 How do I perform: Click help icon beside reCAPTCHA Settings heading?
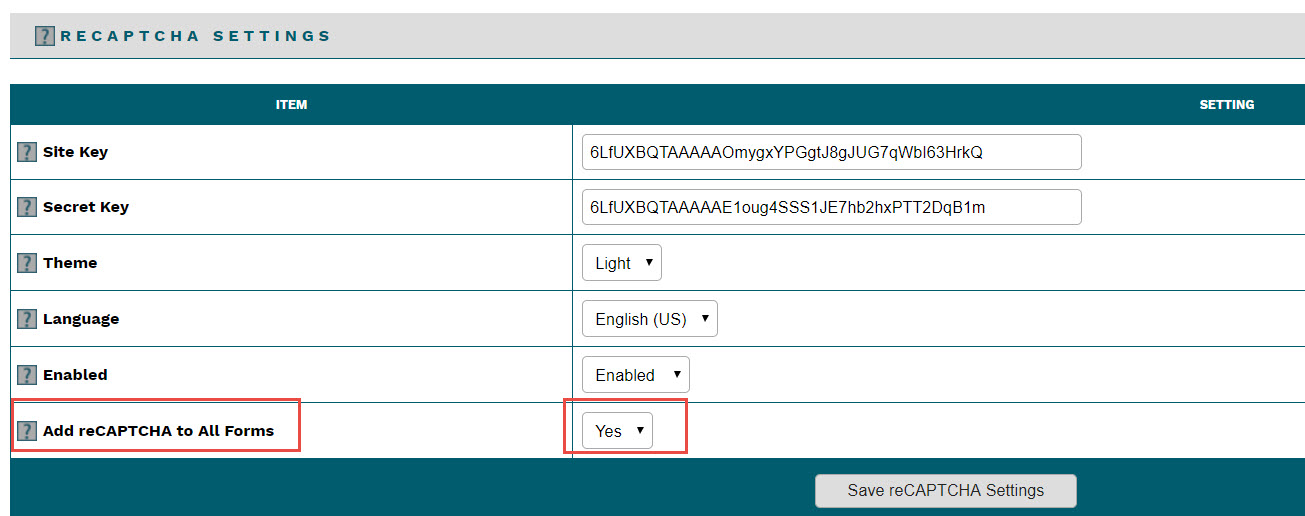point(44,36)
